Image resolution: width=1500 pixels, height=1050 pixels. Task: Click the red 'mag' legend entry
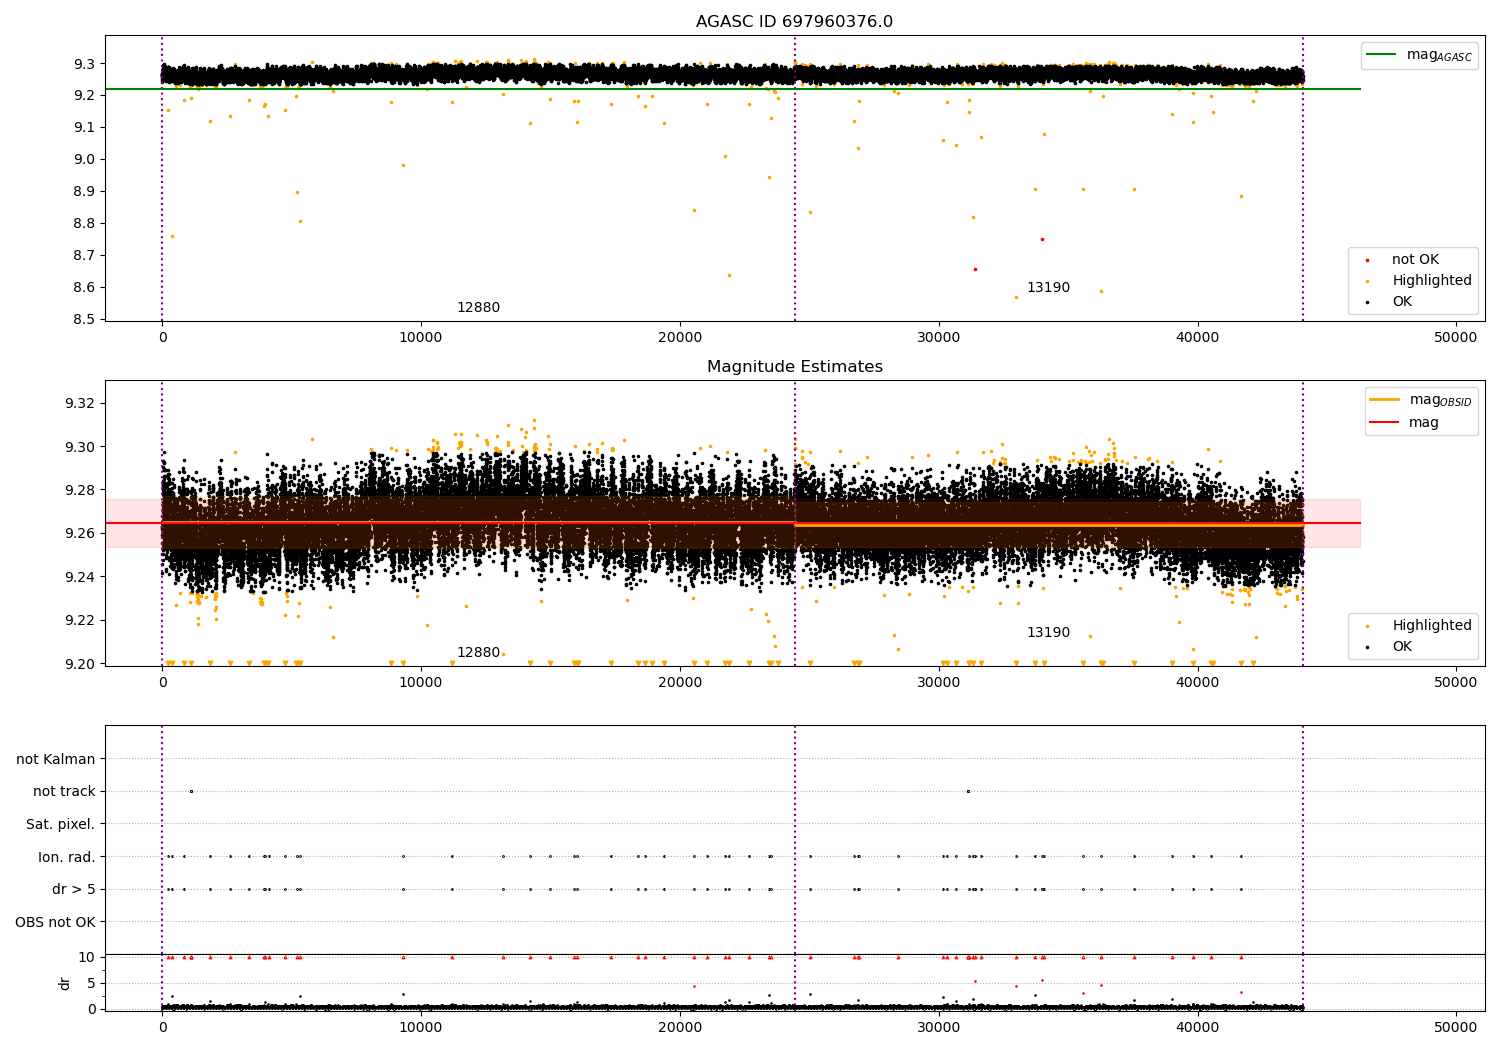coord(1424,422)
